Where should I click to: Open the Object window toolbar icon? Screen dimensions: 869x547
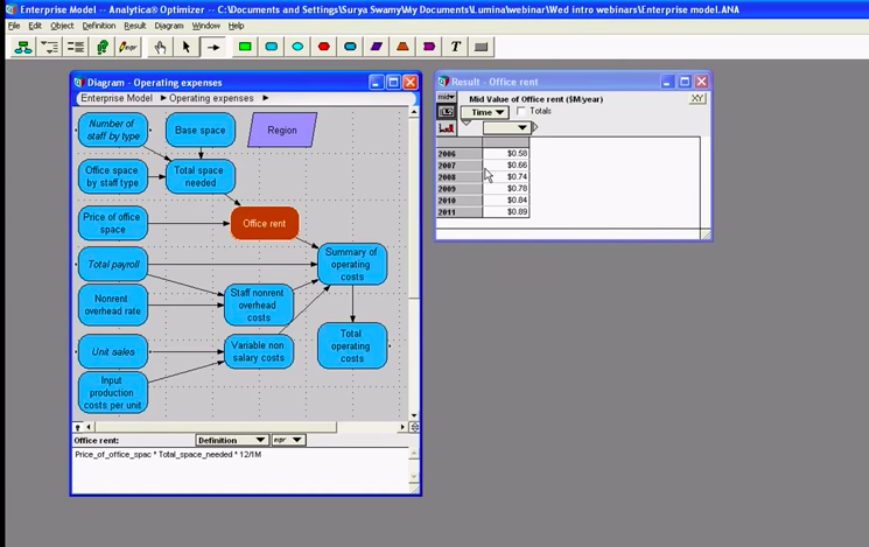tap(75, 47)
